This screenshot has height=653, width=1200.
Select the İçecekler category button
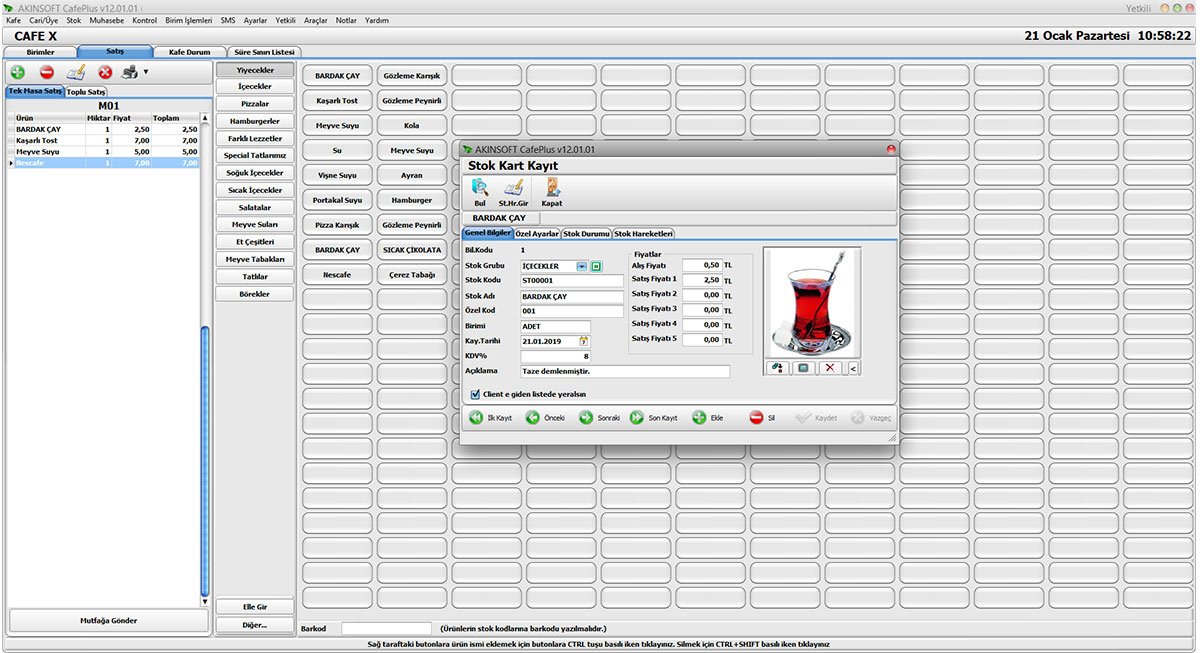(x=256, y=87)
